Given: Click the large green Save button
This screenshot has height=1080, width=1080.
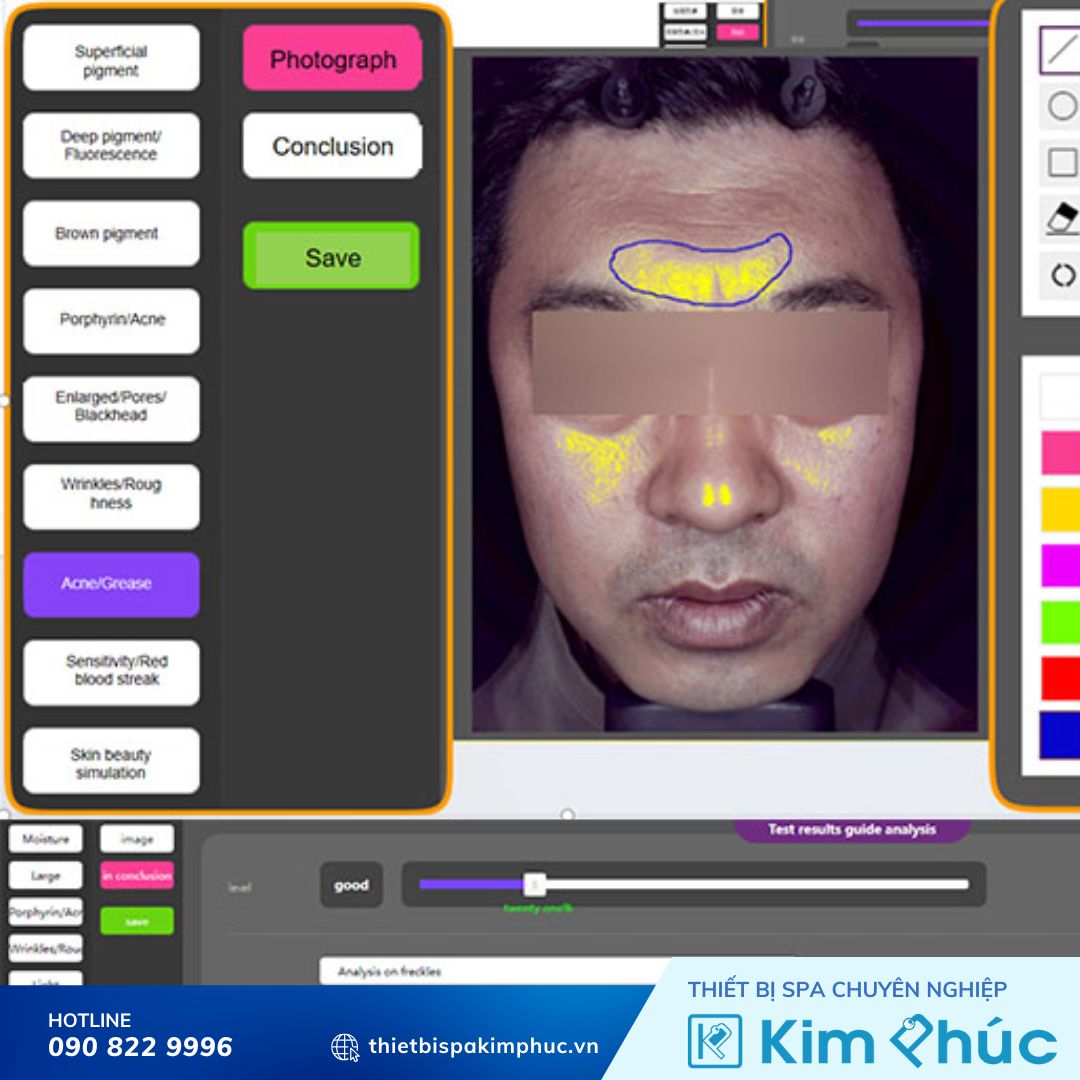Looking at the screenshot, I should (332, 257).
